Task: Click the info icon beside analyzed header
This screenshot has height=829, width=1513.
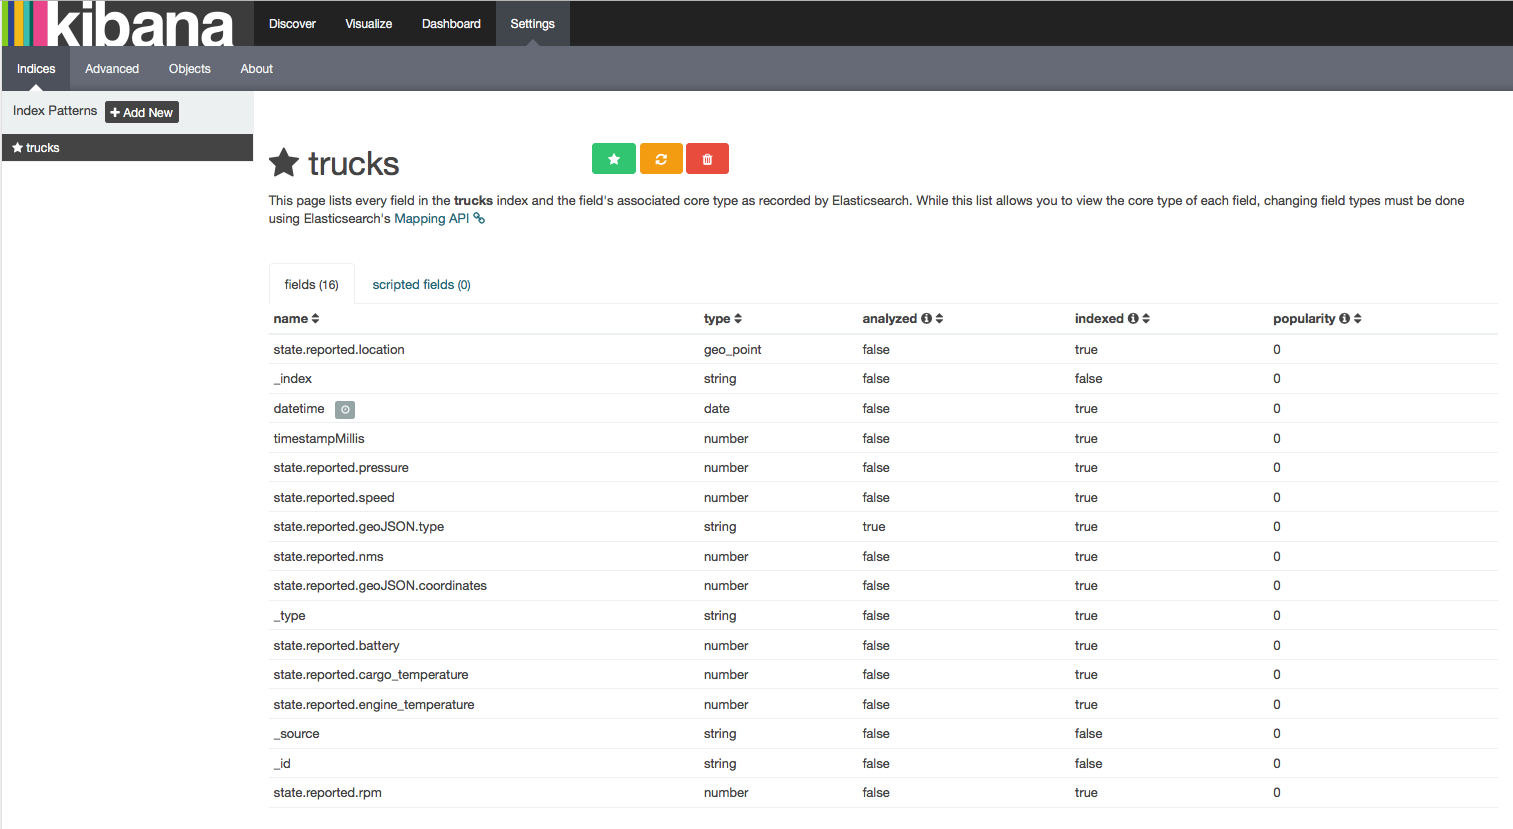Action: point(926,319)
